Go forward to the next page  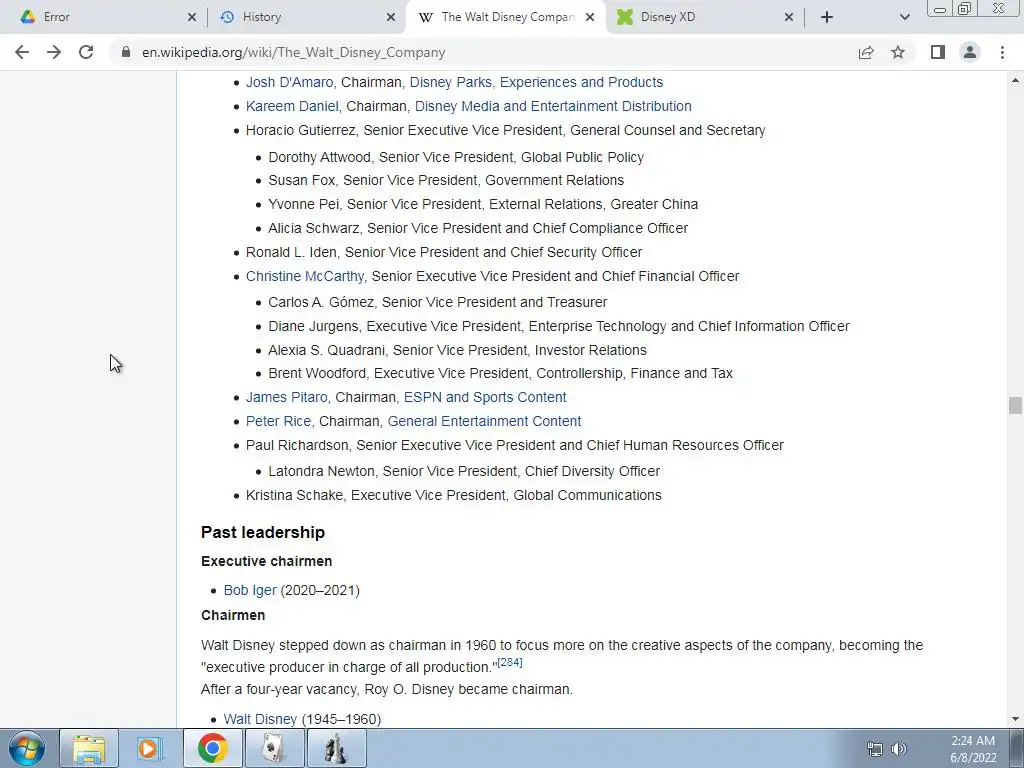pos(54,52)
